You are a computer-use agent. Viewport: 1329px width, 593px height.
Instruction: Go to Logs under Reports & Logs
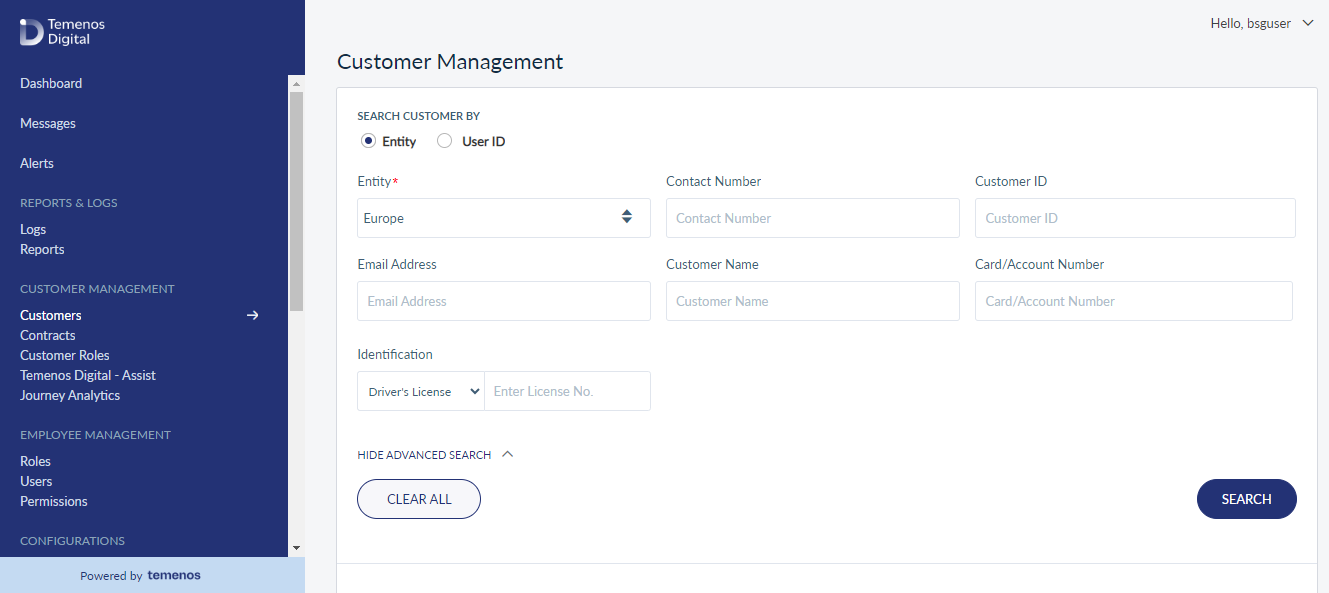click(x=33, y=229)
